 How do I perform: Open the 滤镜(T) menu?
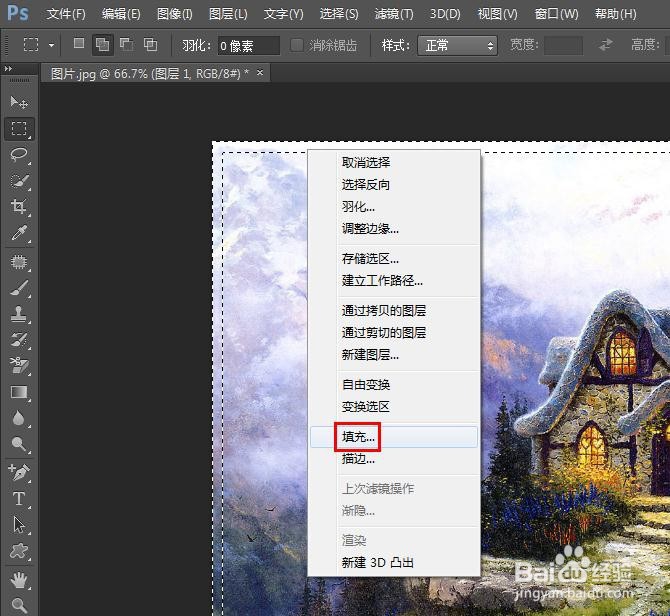[394, 14]
